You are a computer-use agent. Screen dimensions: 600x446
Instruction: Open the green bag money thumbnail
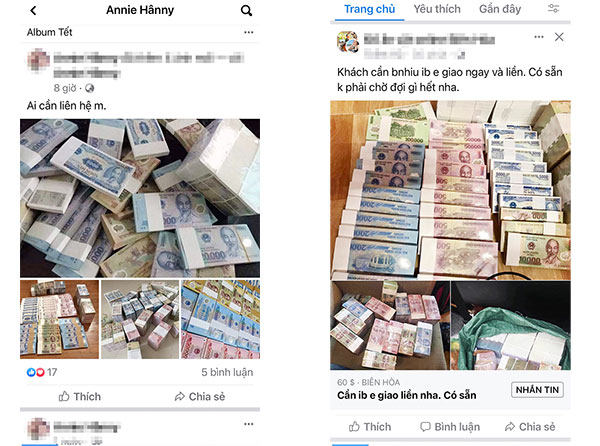pyautogui.click(x=511, y=326)
